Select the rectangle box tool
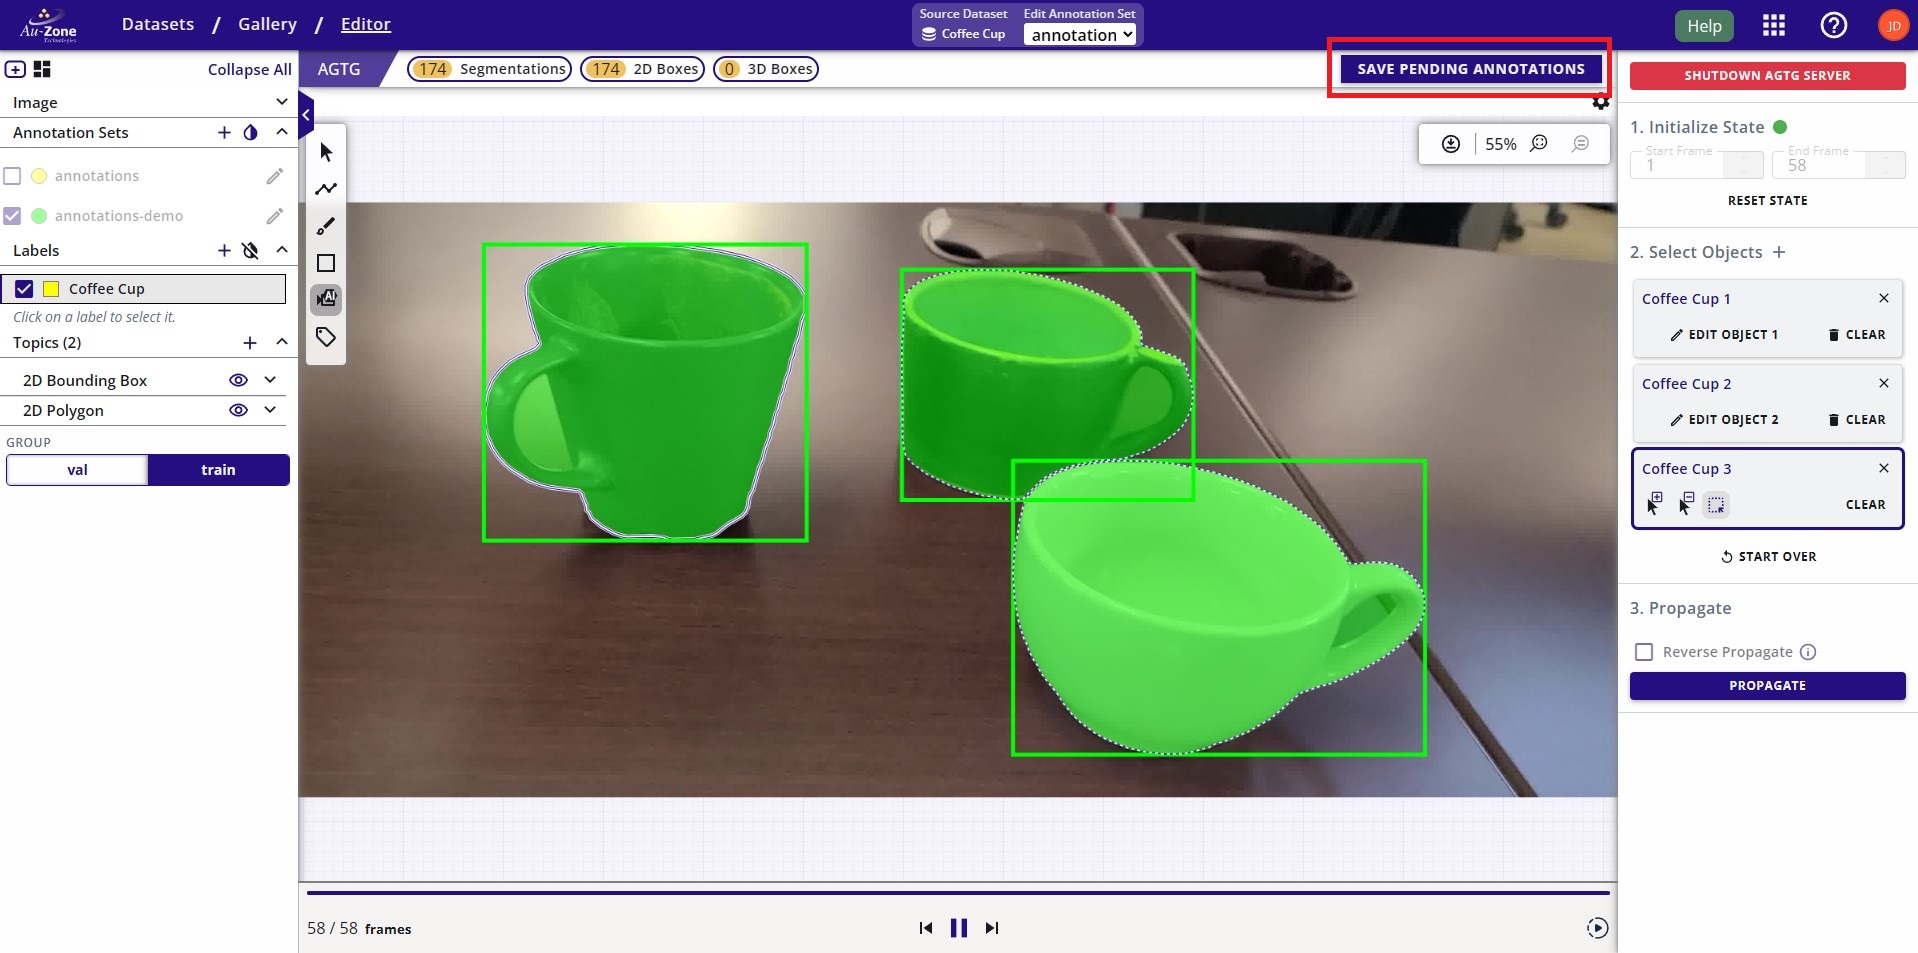 pyautogui.click(x=326, y=263)
